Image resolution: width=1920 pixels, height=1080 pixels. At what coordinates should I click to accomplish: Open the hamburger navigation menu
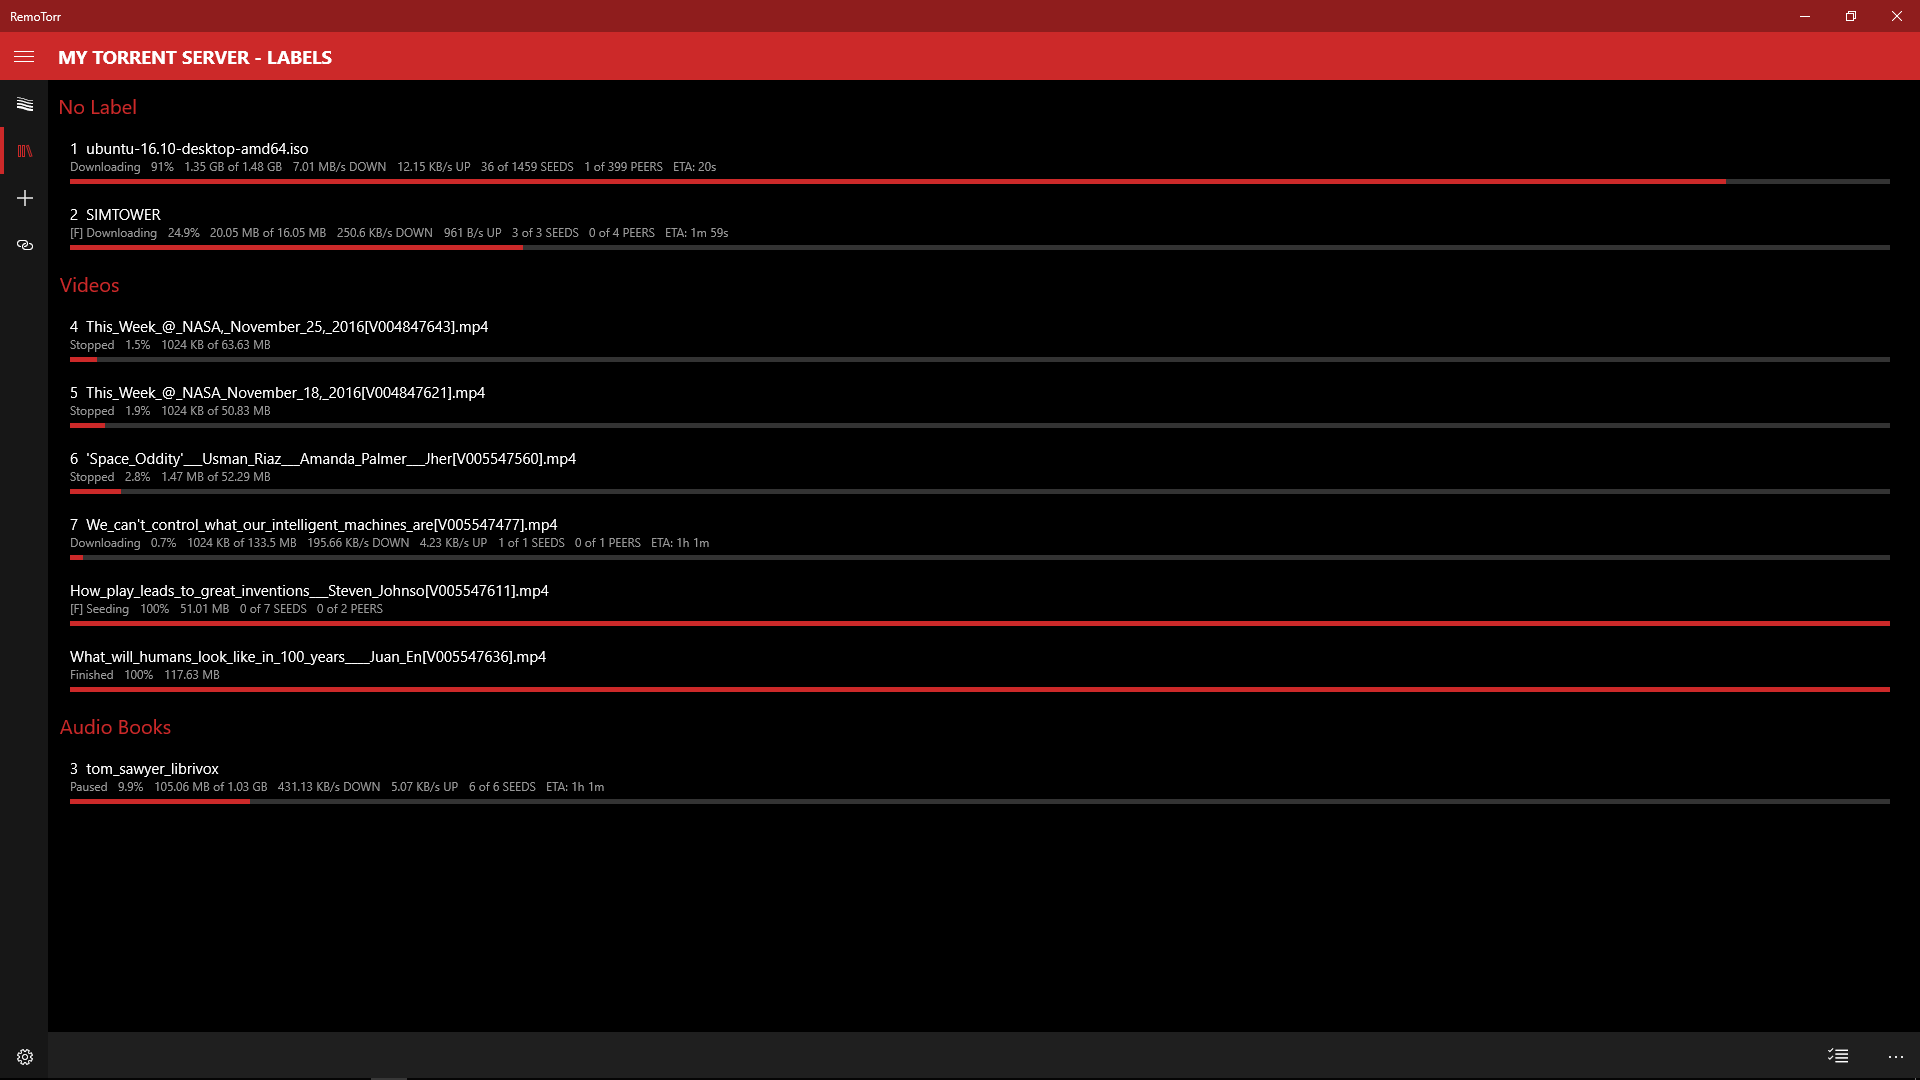point(24,57)
